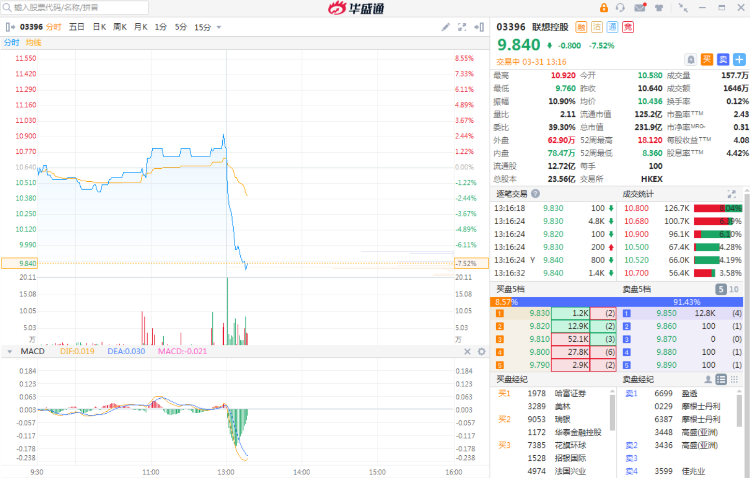Open more time period dropdown arrow
The width and height of the screenshot is (750, 478).
click(x=220, y=27)
